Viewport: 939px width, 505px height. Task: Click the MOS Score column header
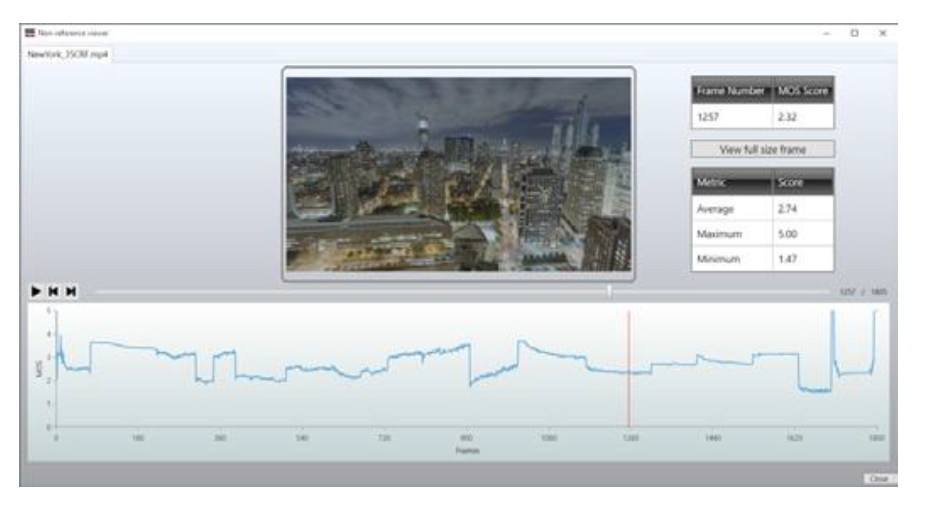[803, 91]
